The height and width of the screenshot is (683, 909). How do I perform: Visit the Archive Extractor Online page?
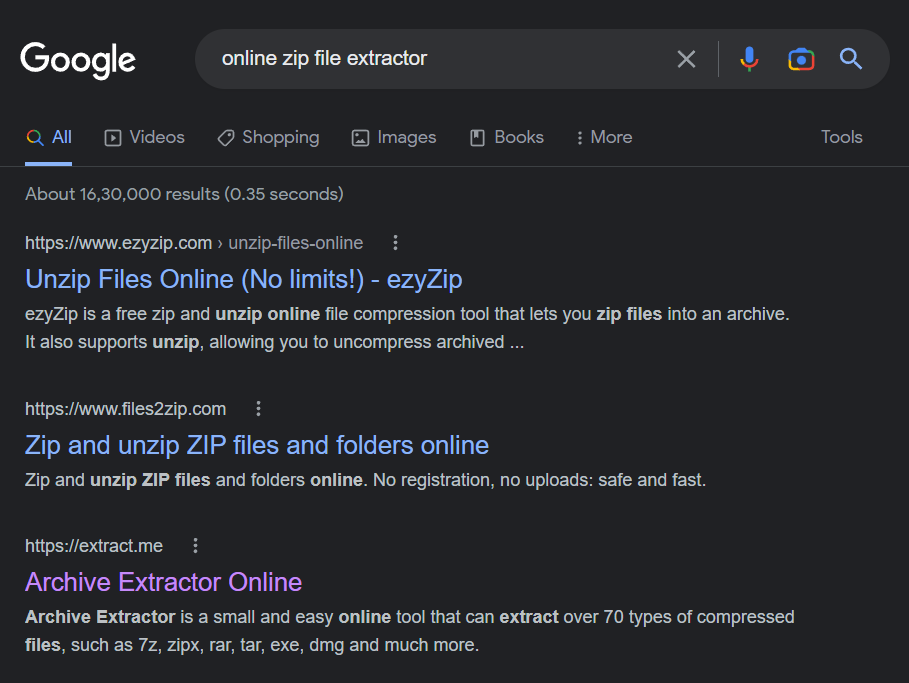pyautogui.click(x=163, y=582)
